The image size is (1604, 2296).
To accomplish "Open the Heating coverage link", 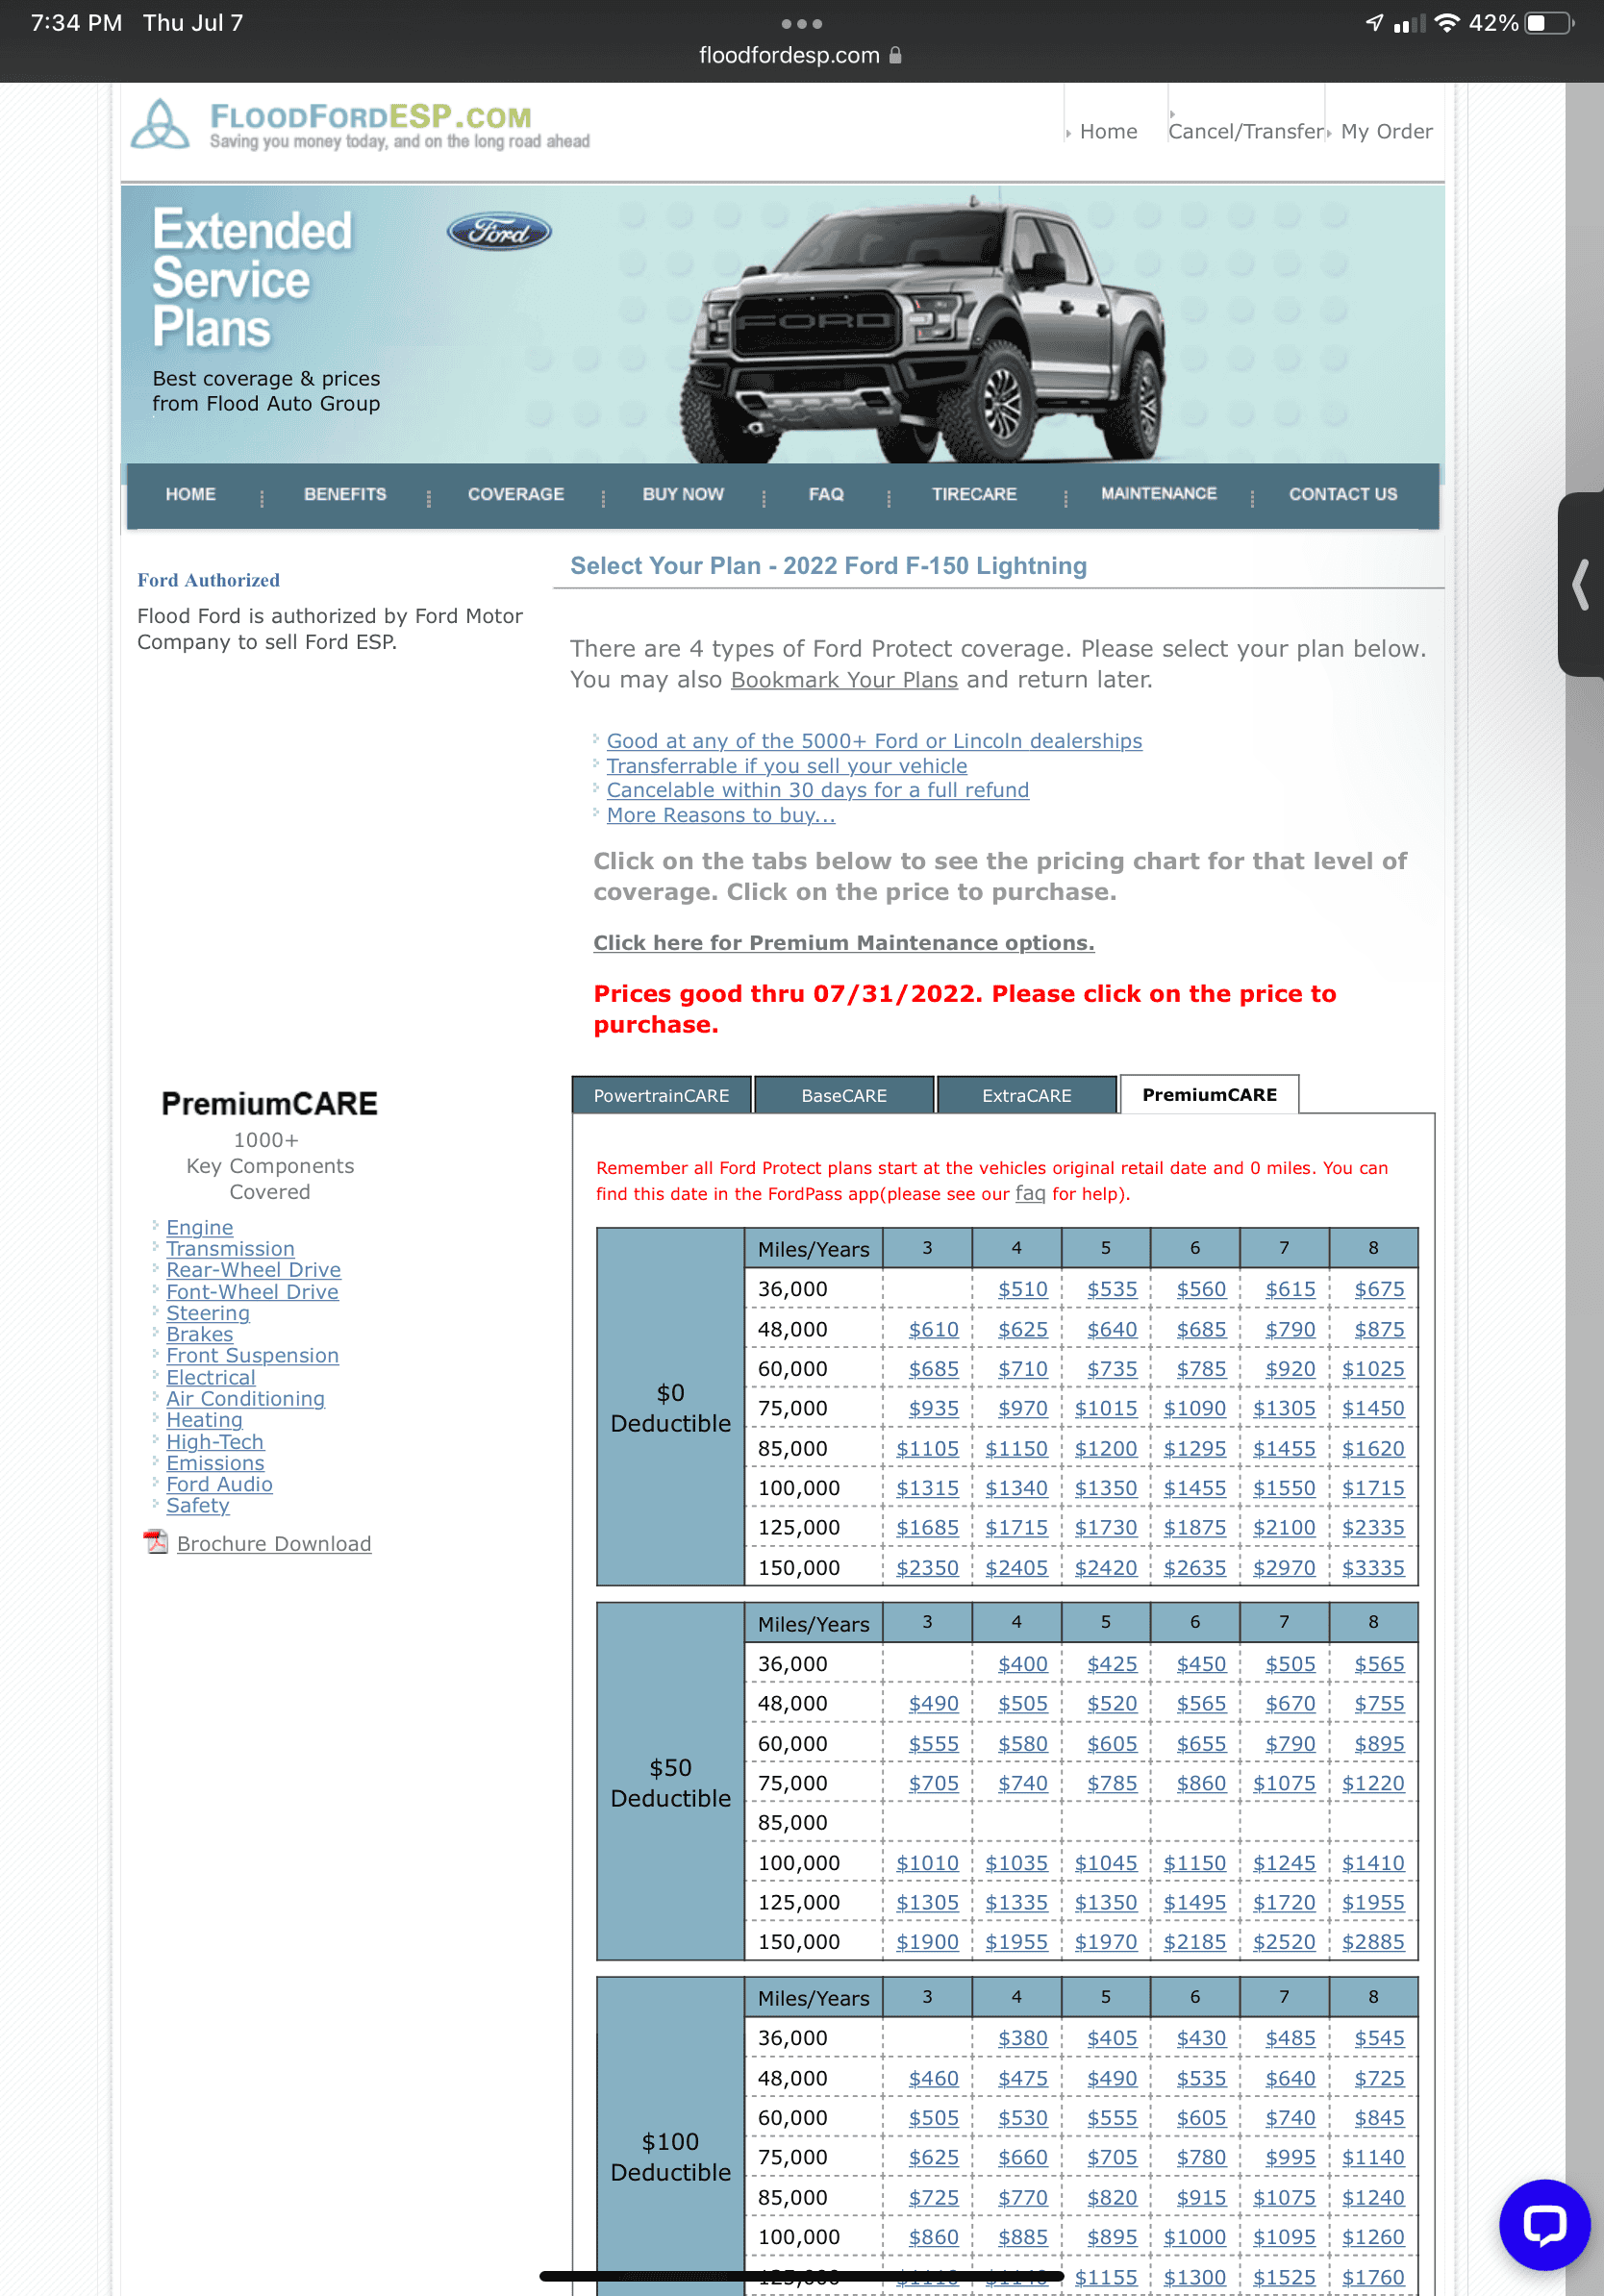I will [204, 1420].
